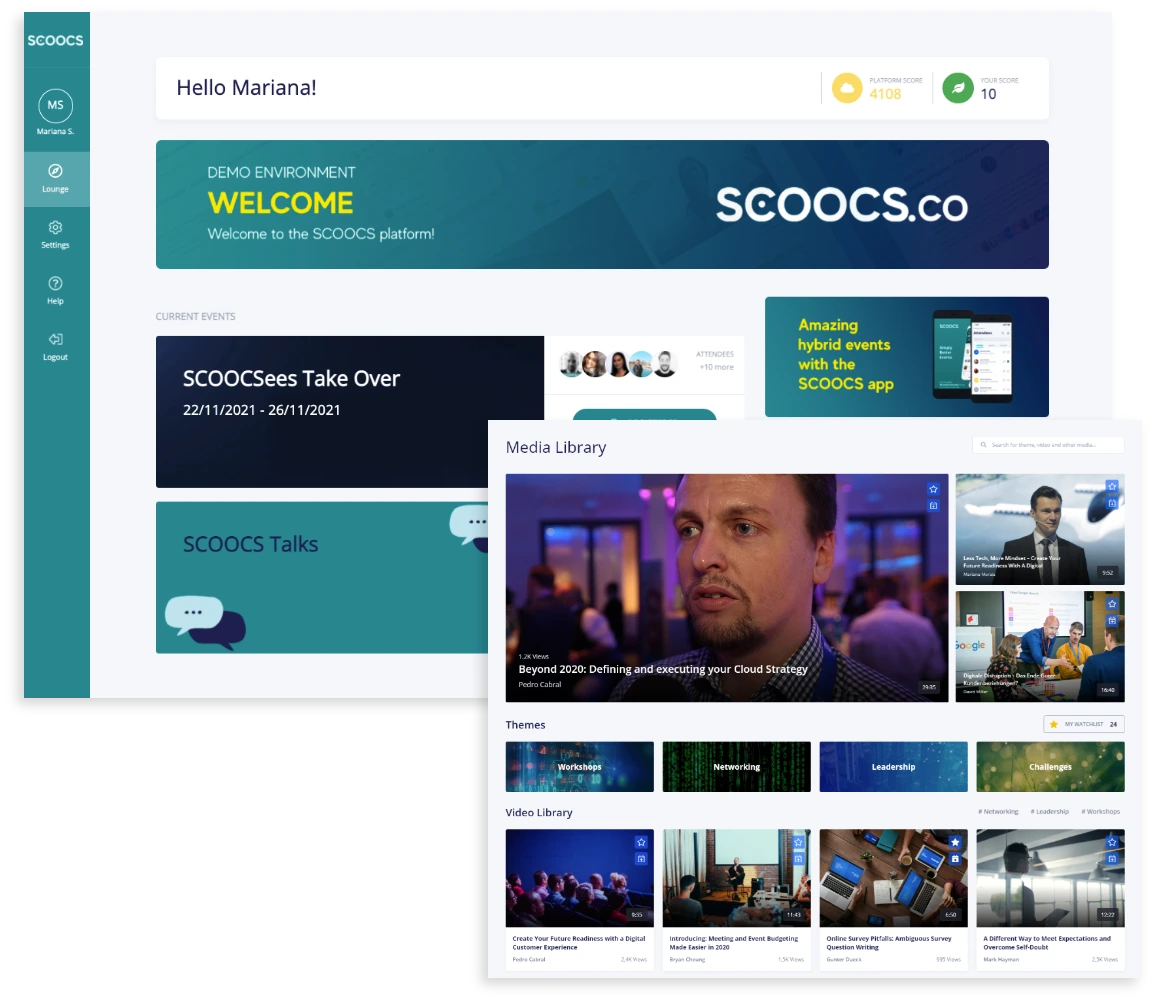This screenshot has width=1154, height=1002.
Task: Open the Leadership theme tile
Action: pyautogui.click(x=893, y=766)
